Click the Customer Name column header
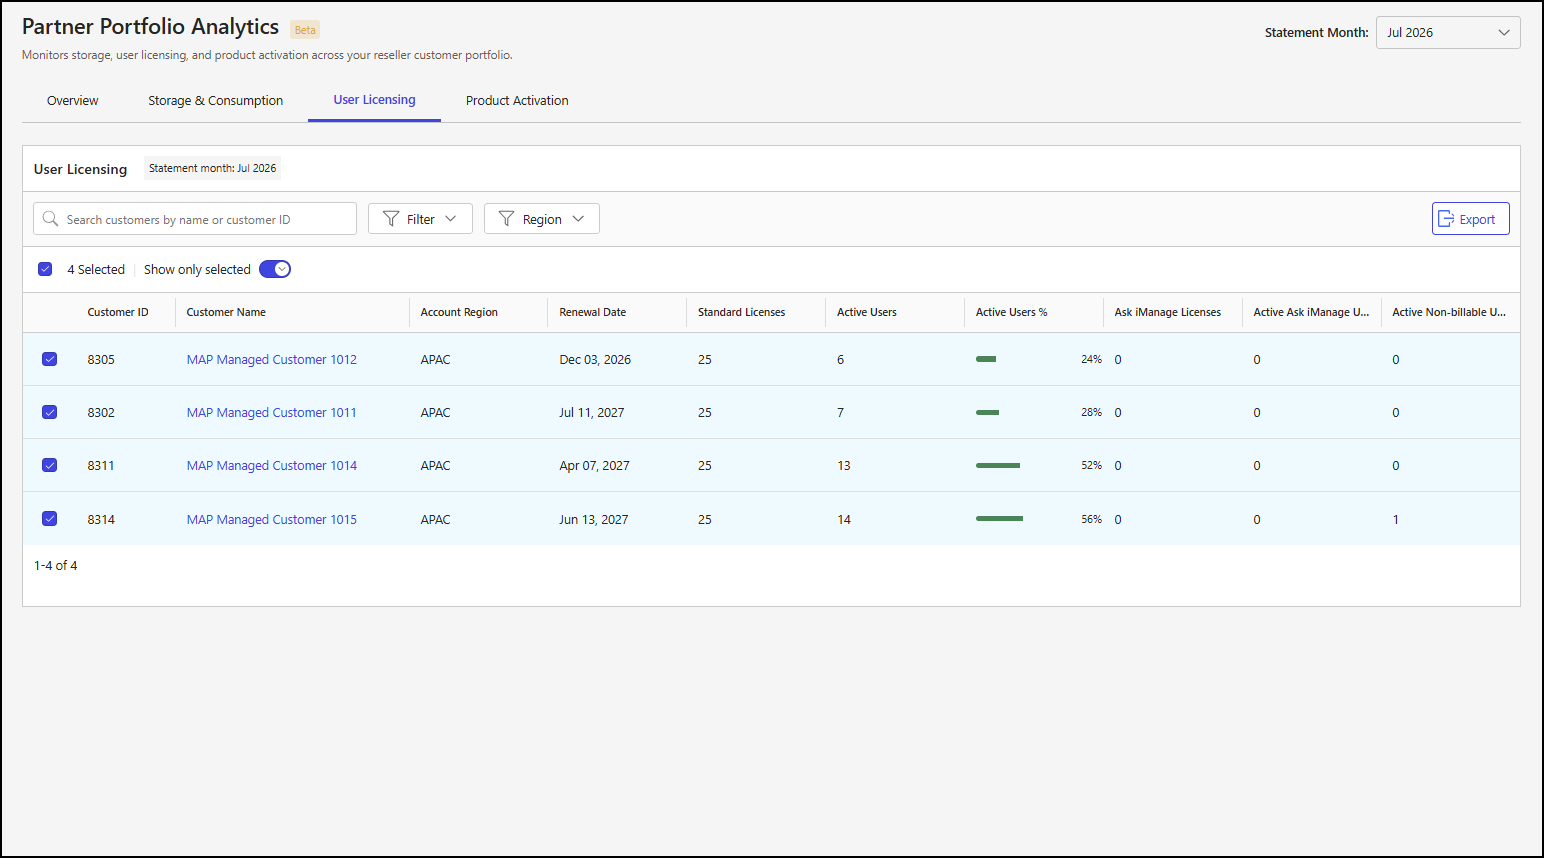Viewport: 1544px width, 858px height. 226,312
